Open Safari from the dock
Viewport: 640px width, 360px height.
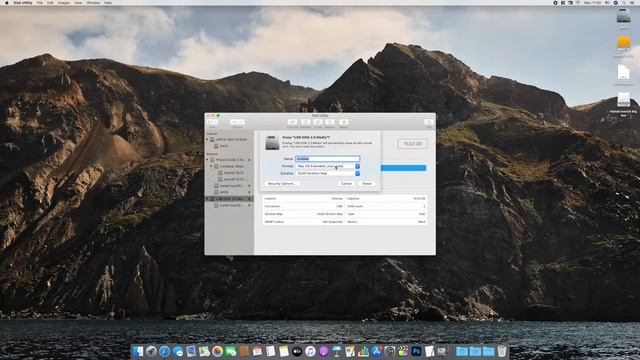pyautogui.click(x=164, y=351)
